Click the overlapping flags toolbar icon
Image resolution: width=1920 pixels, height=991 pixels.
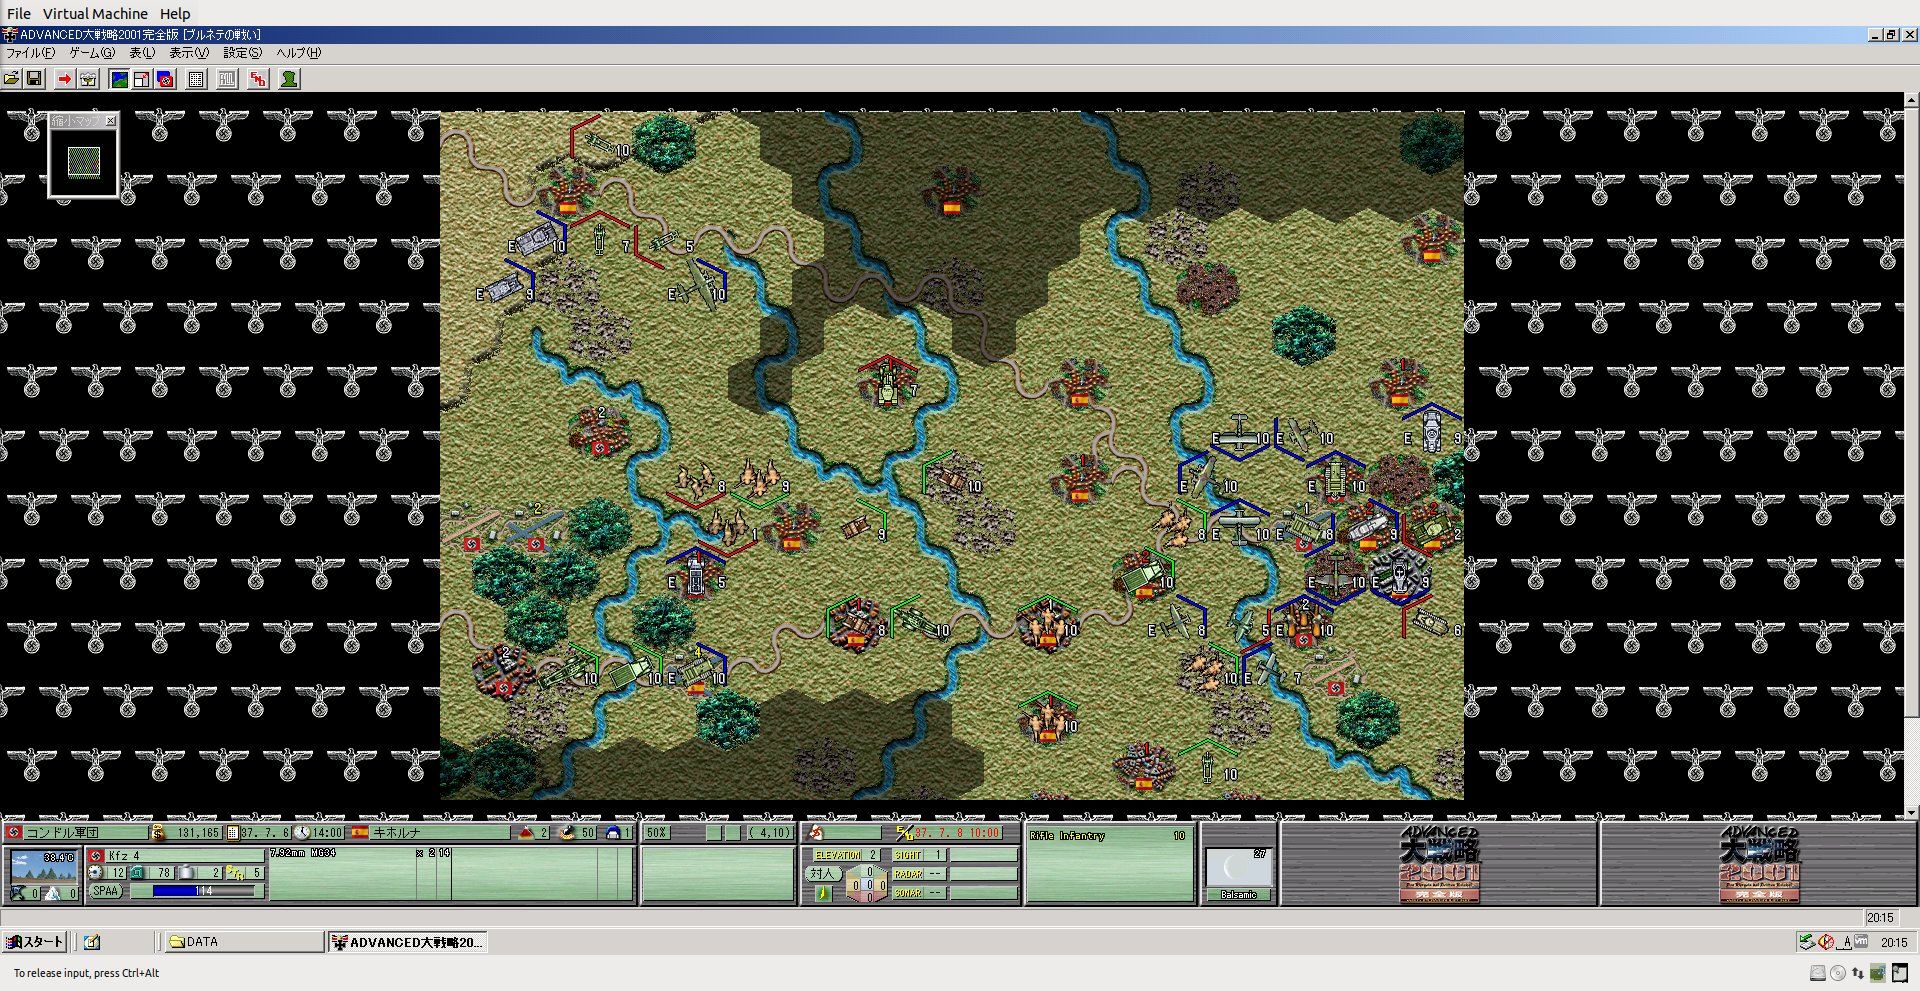(x=166, y=79)
